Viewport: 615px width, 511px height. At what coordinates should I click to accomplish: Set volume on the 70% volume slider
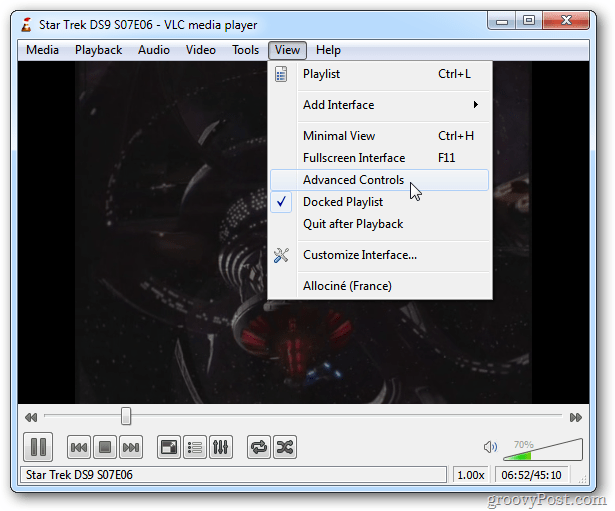click(543, 450)
